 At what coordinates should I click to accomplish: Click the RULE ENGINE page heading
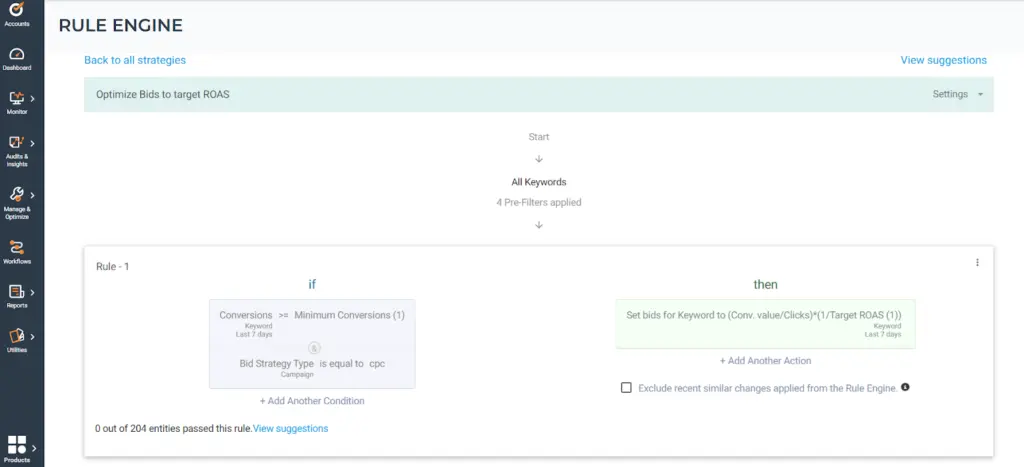[121, 25]
